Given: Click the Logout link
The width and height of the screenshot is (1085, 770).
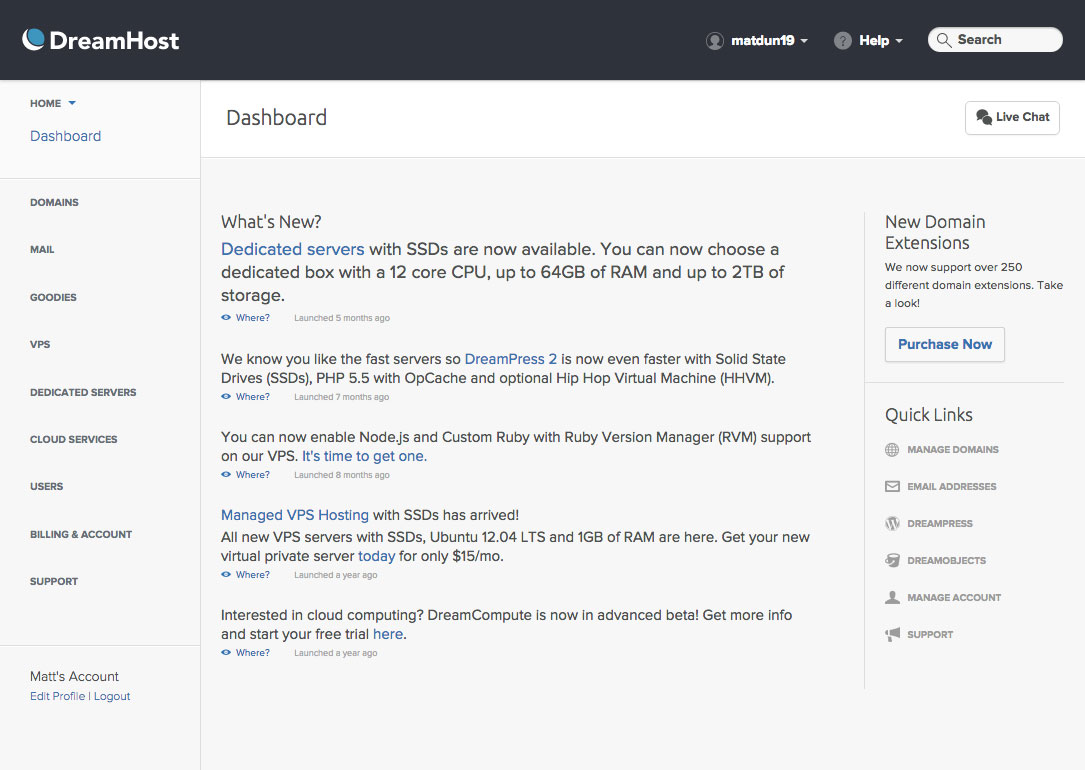Looking at the screenshot, I should 112,697.
